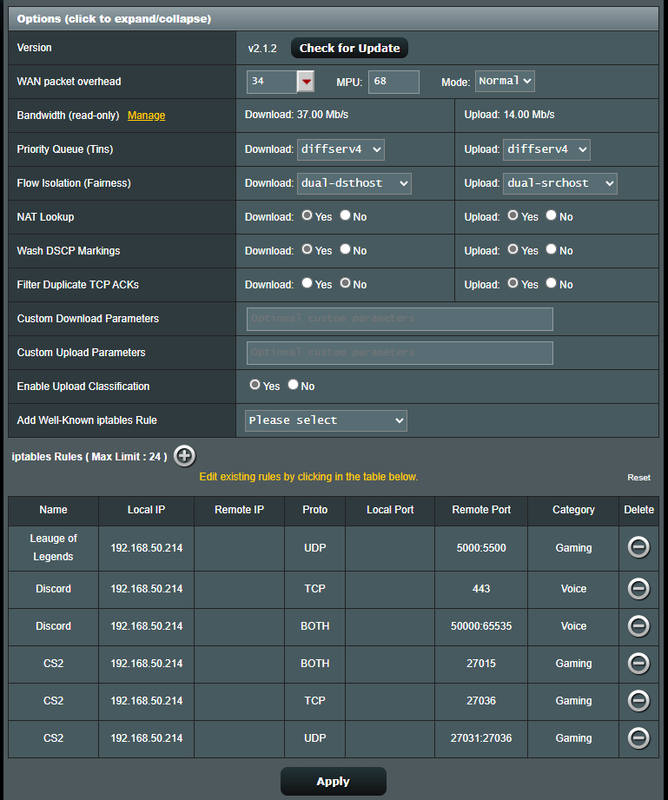Expand the Add Well-Known iptables Rule dropdown
668x800 pixels.
[325, 420]
